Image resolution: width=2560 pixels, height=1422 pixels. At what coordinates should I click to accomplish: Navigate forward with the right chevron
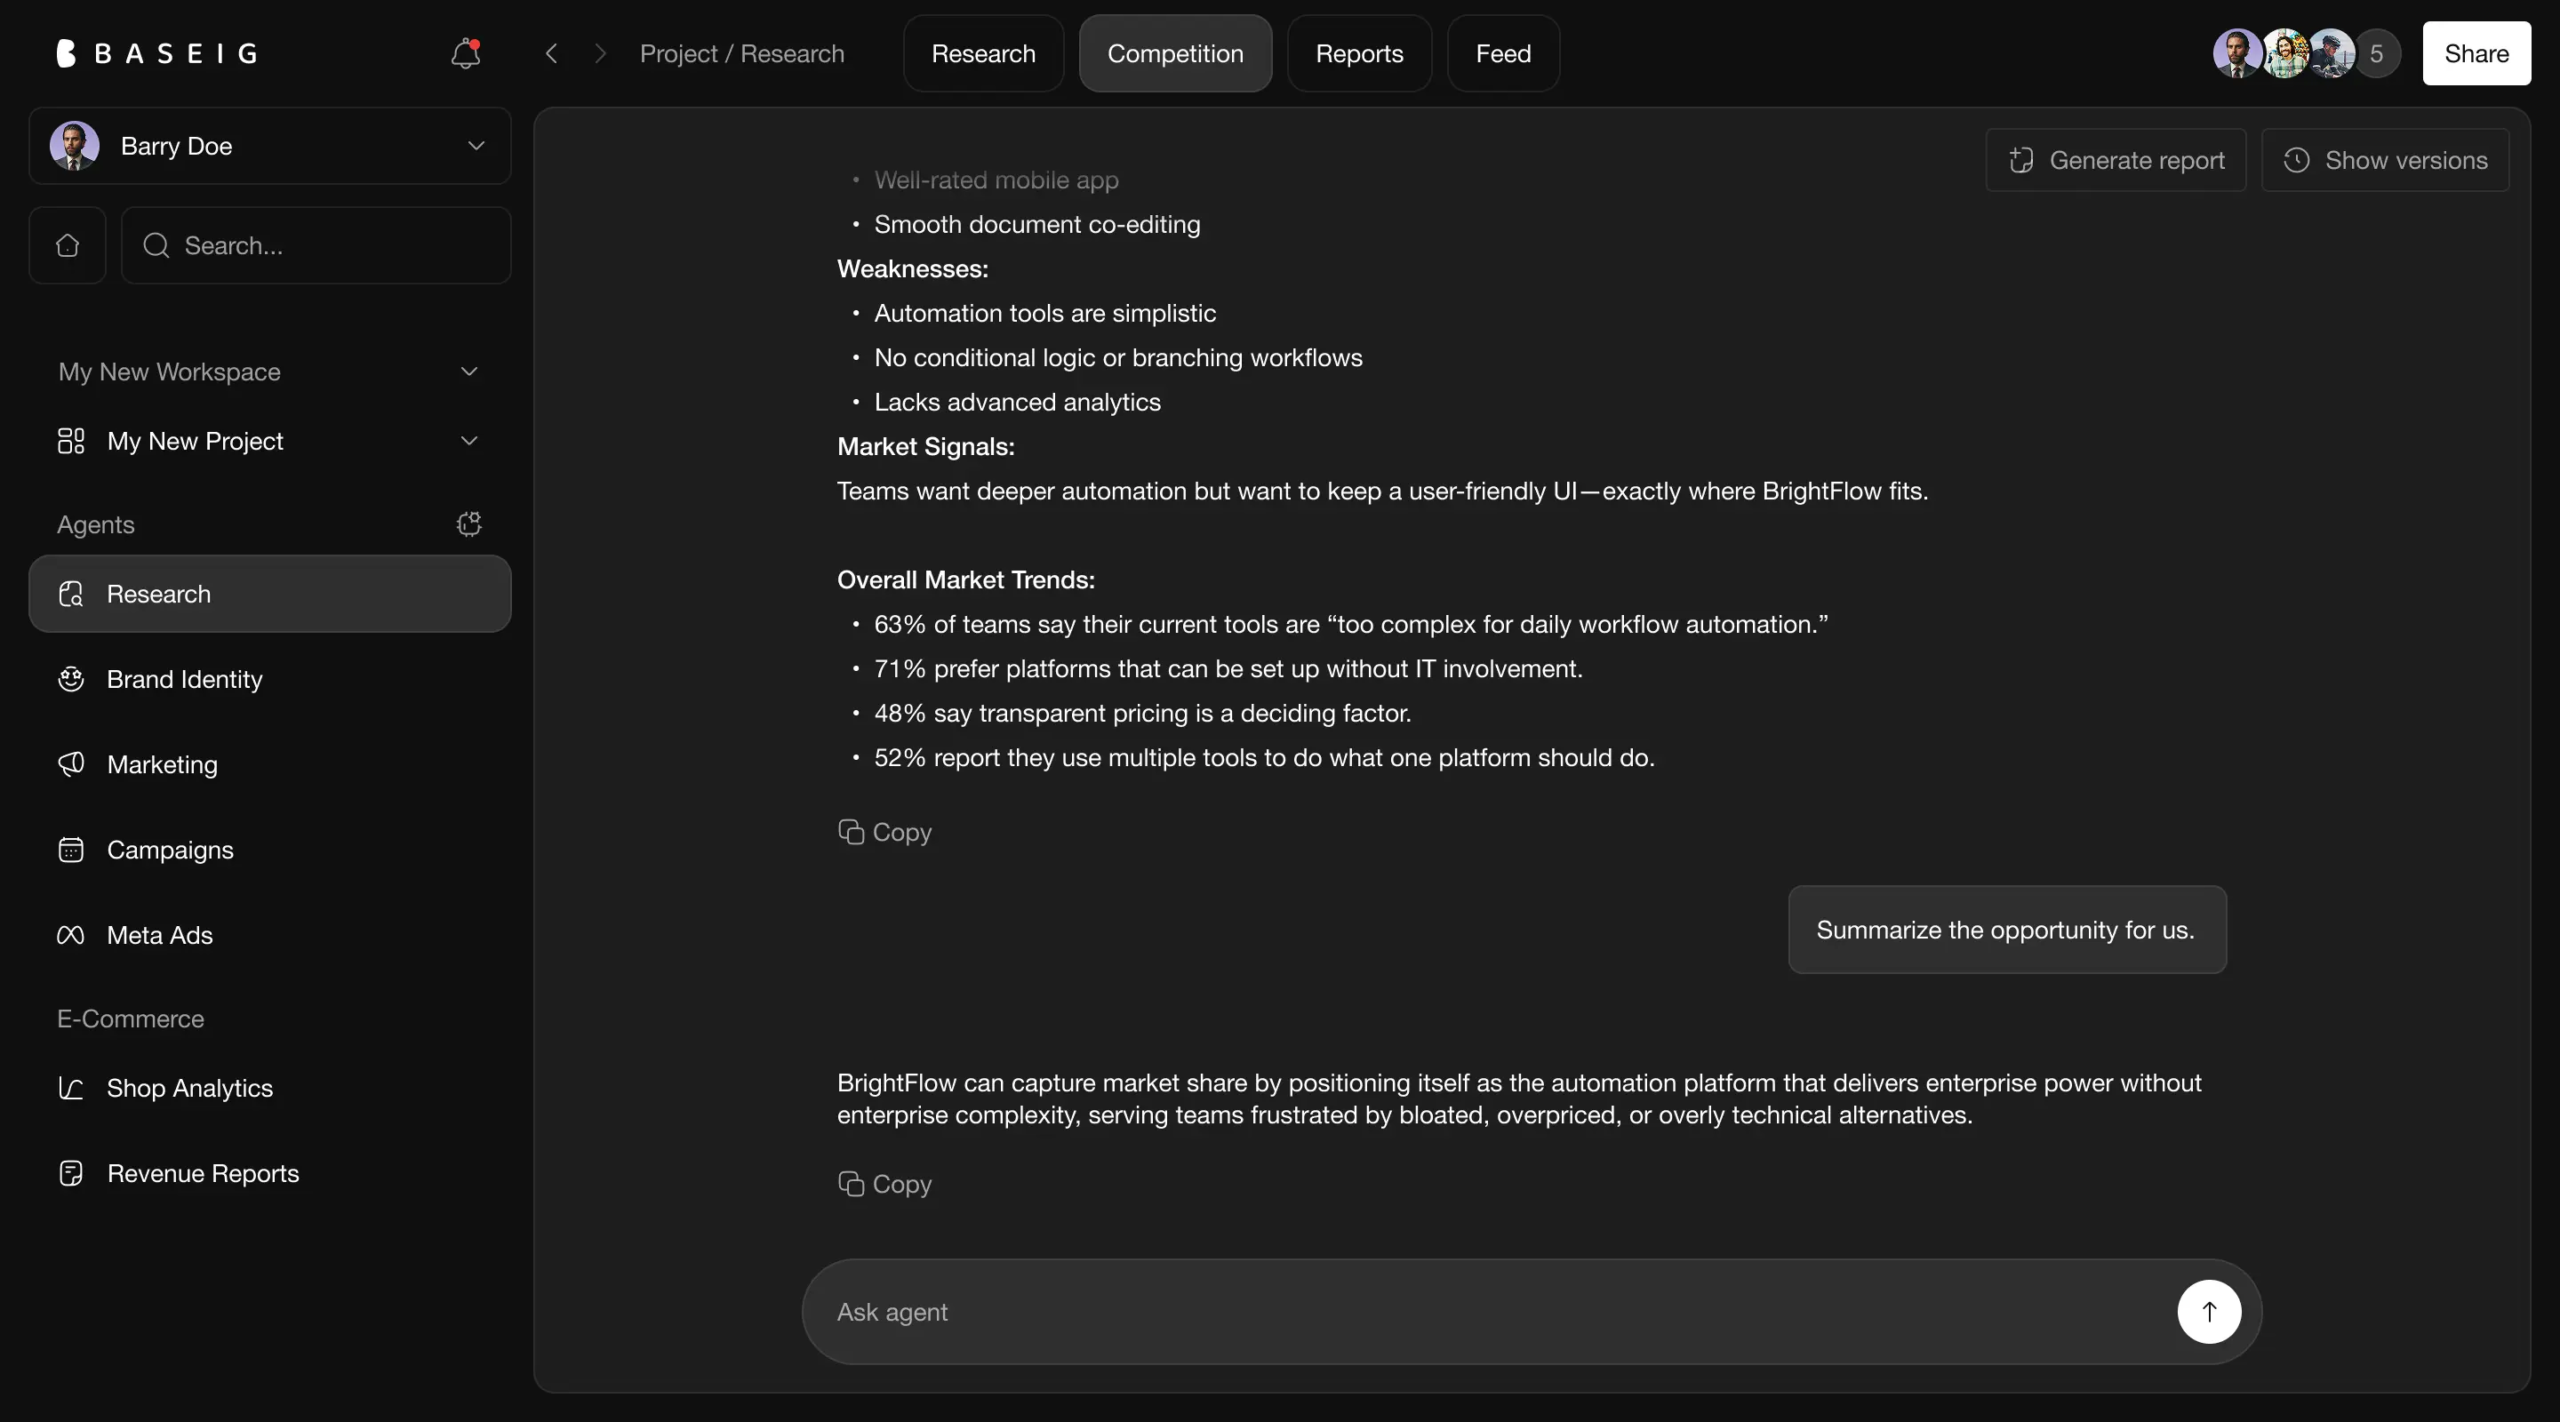pos(600,53)
